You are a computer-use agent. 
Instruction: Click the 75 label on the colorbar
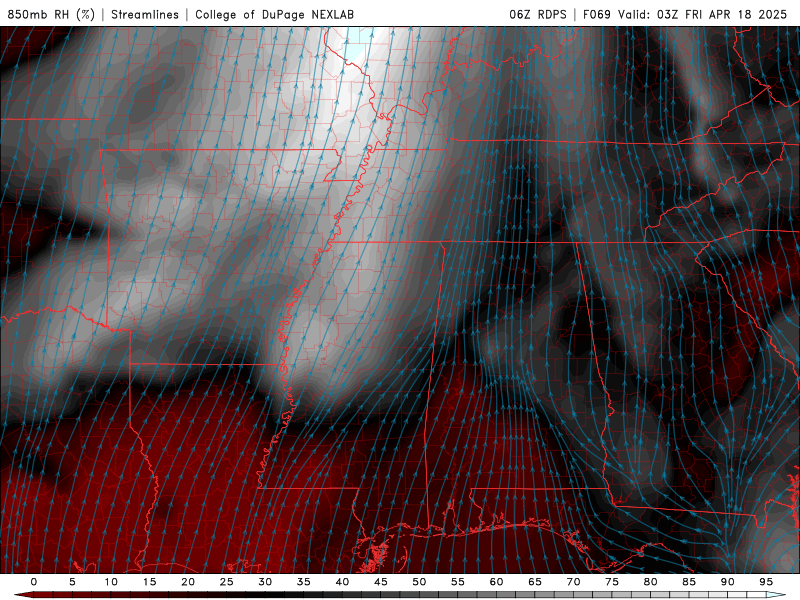(x=612, y=582)
